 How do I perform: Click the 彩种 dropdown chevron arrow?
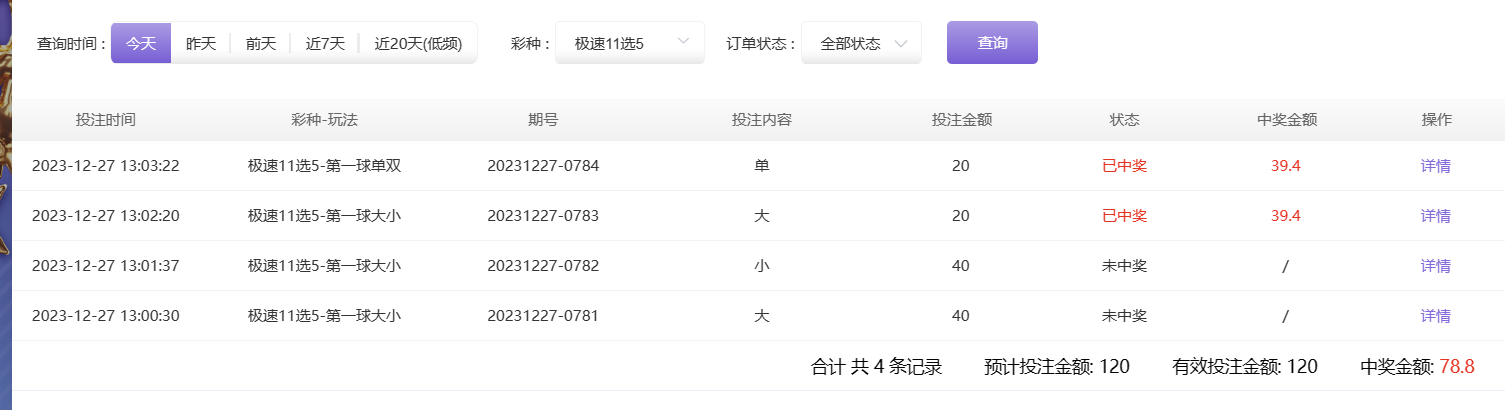tap(684, 42)
